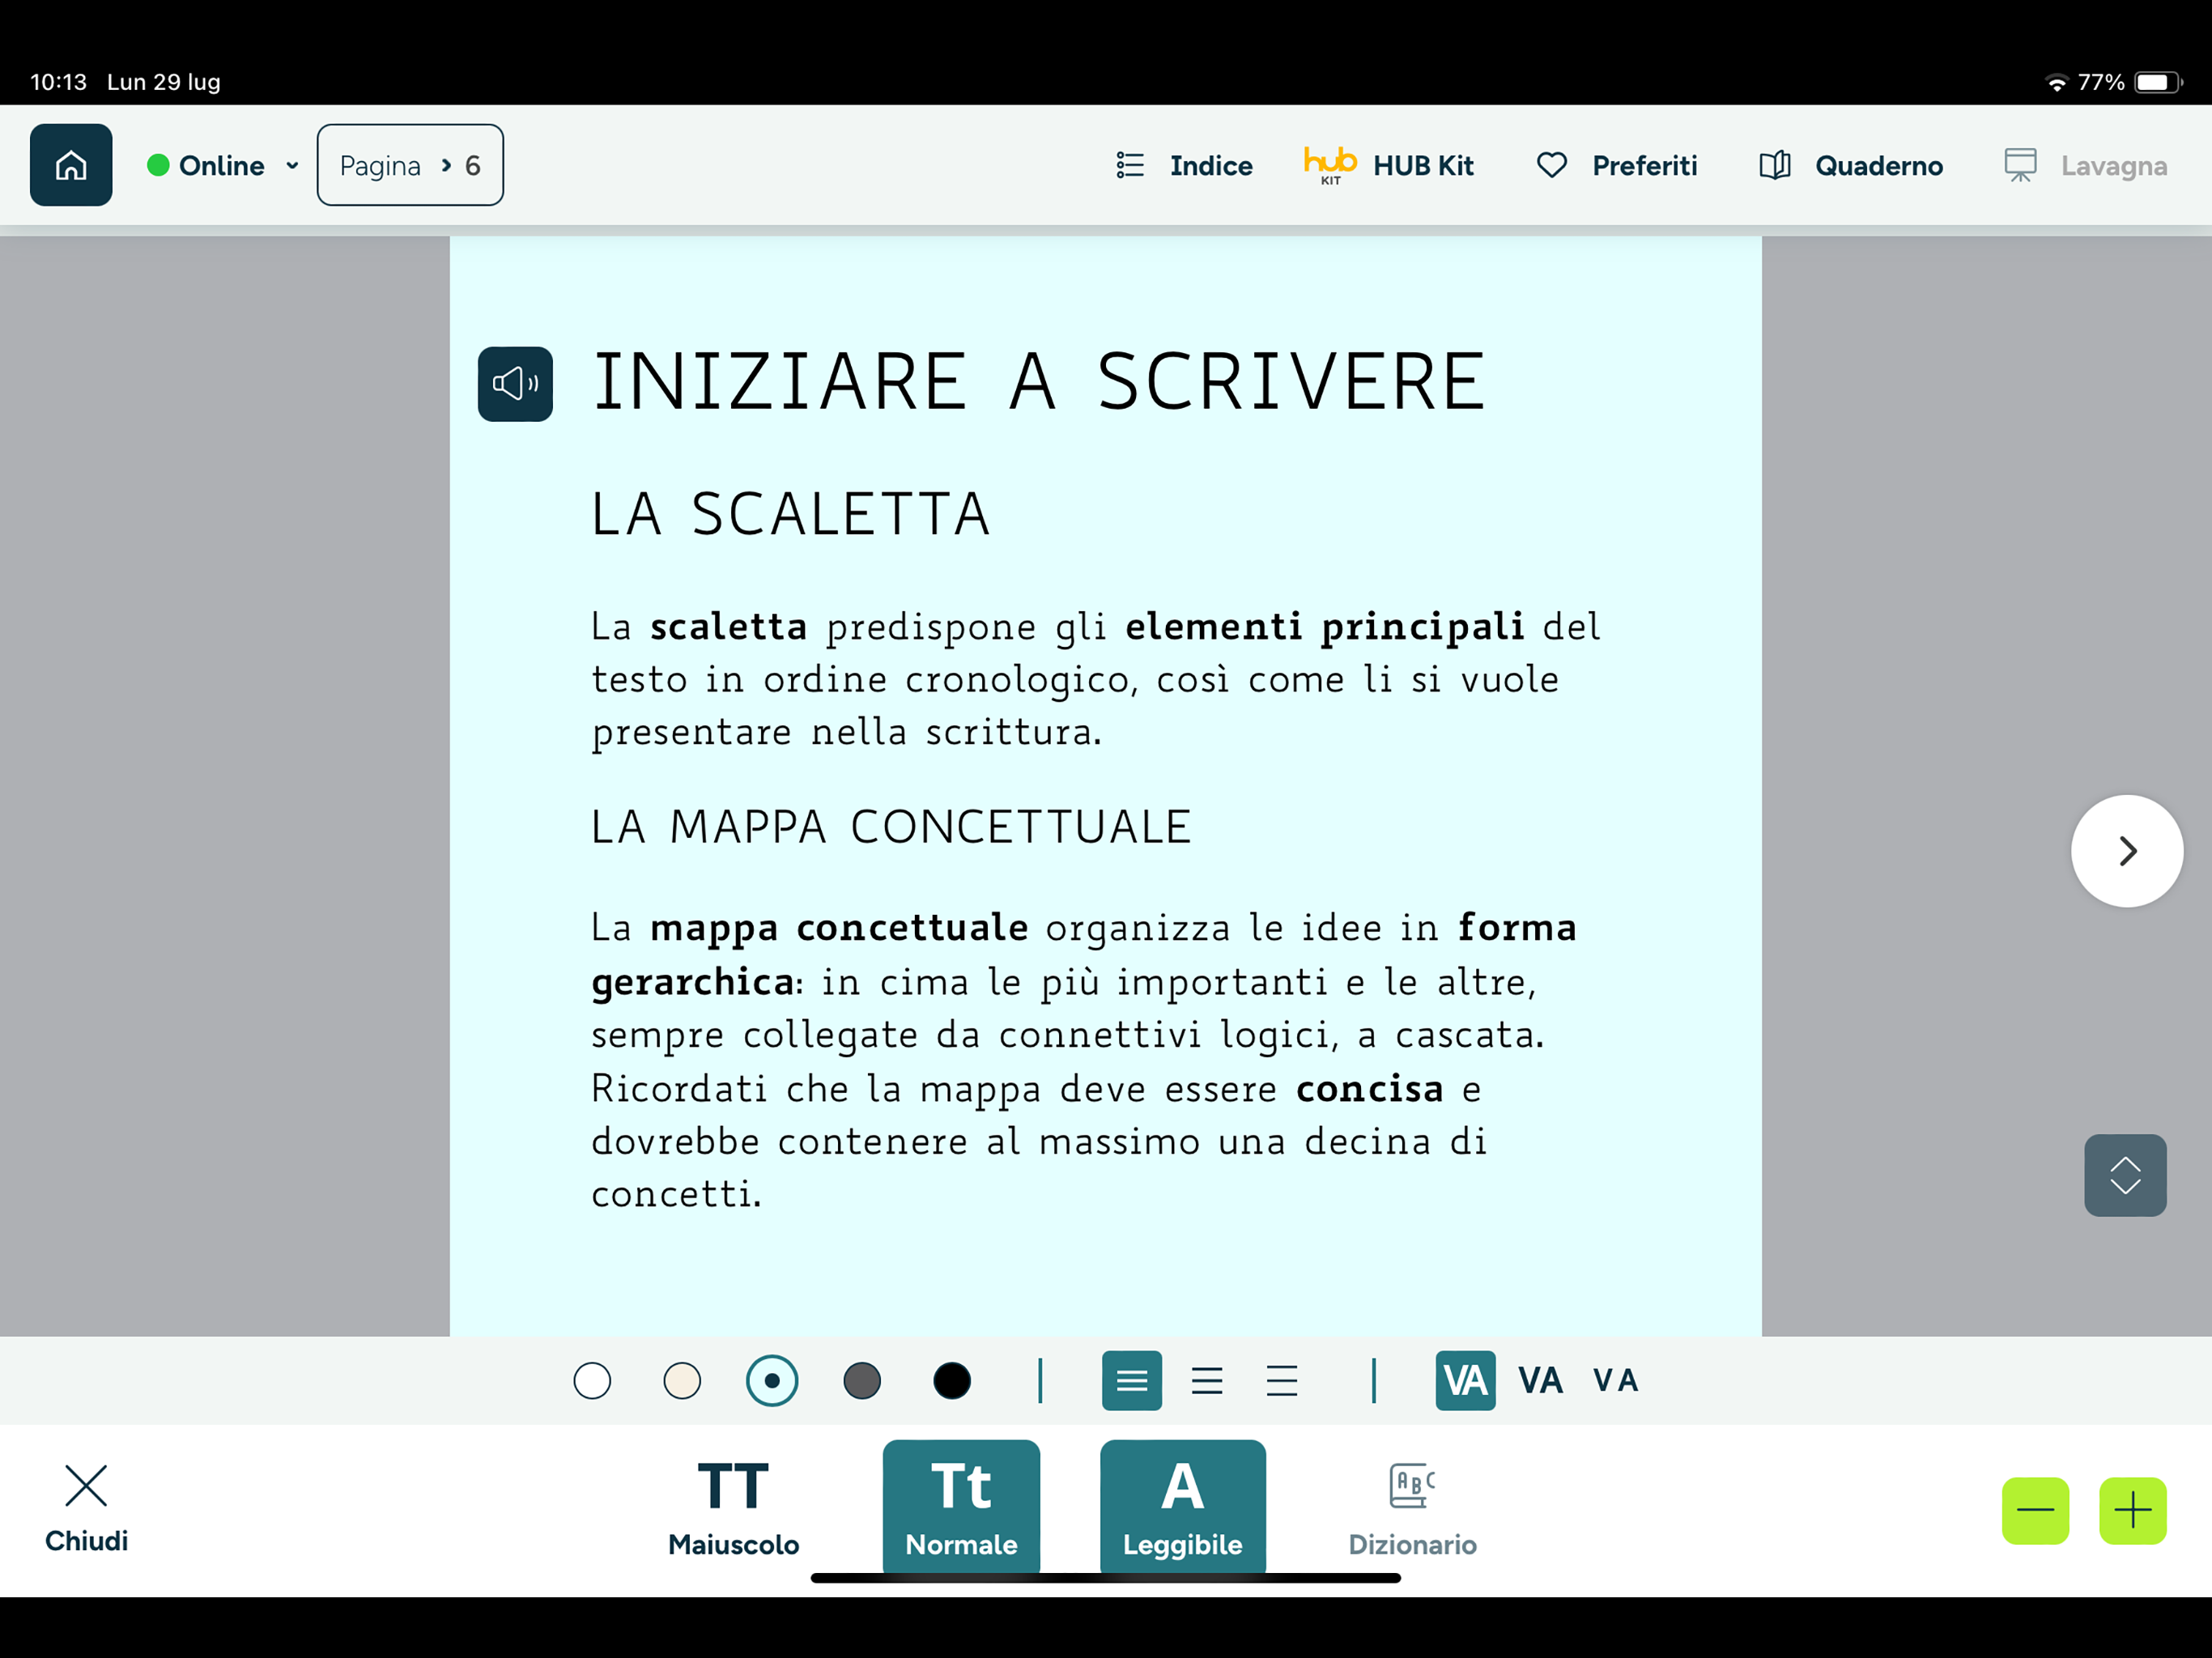Open the Quaderno notebook

(1851, 165)
